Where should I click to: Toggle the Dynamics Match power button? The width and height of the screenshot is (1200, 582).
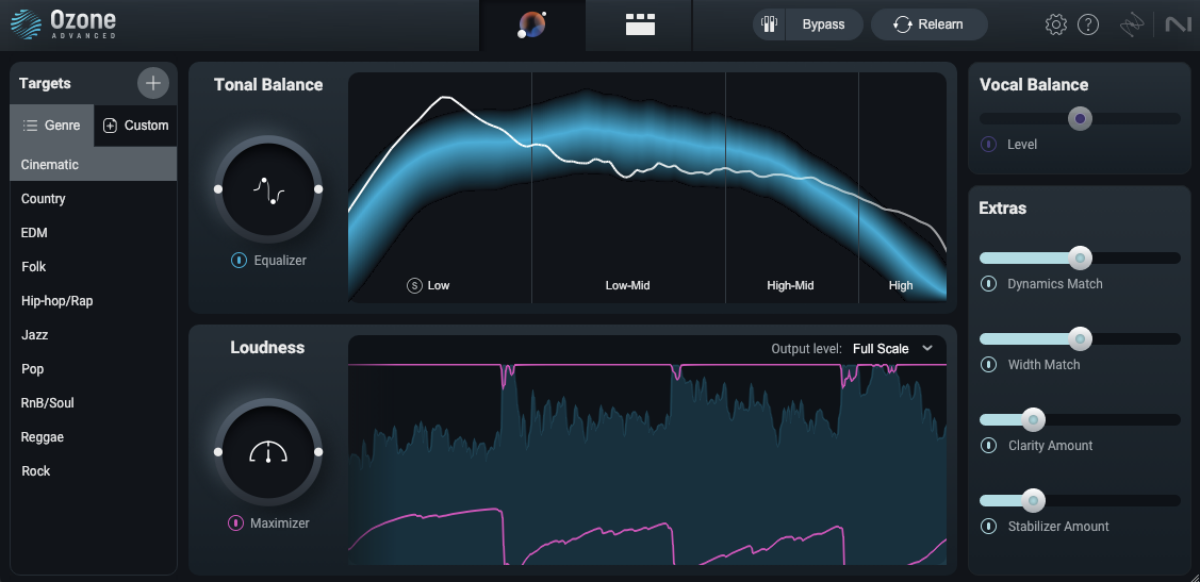[x=988, y=284]
